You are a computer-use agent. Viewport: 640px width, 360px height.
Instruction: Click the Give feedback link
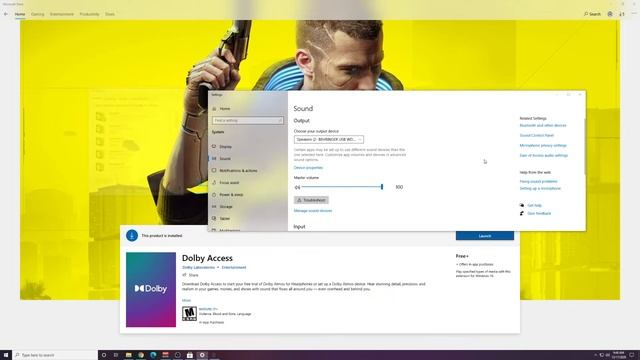(539, 213)
